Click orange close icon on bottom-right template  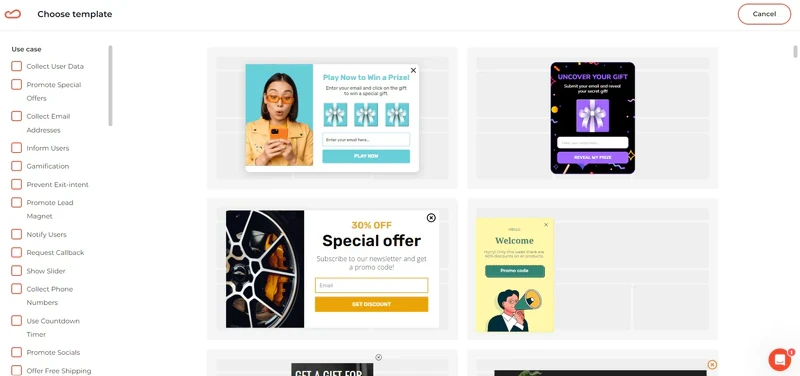click(x=712, y=364)
